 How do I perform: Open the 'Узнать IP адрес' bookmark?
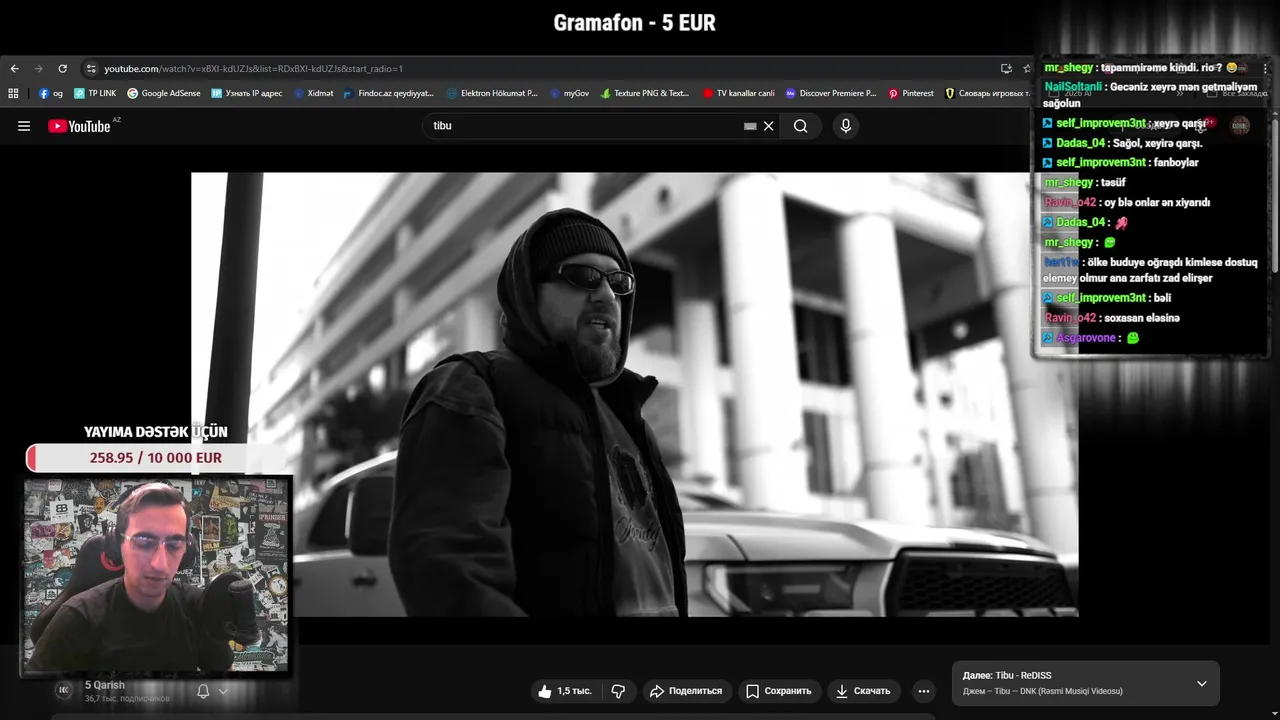247,93
